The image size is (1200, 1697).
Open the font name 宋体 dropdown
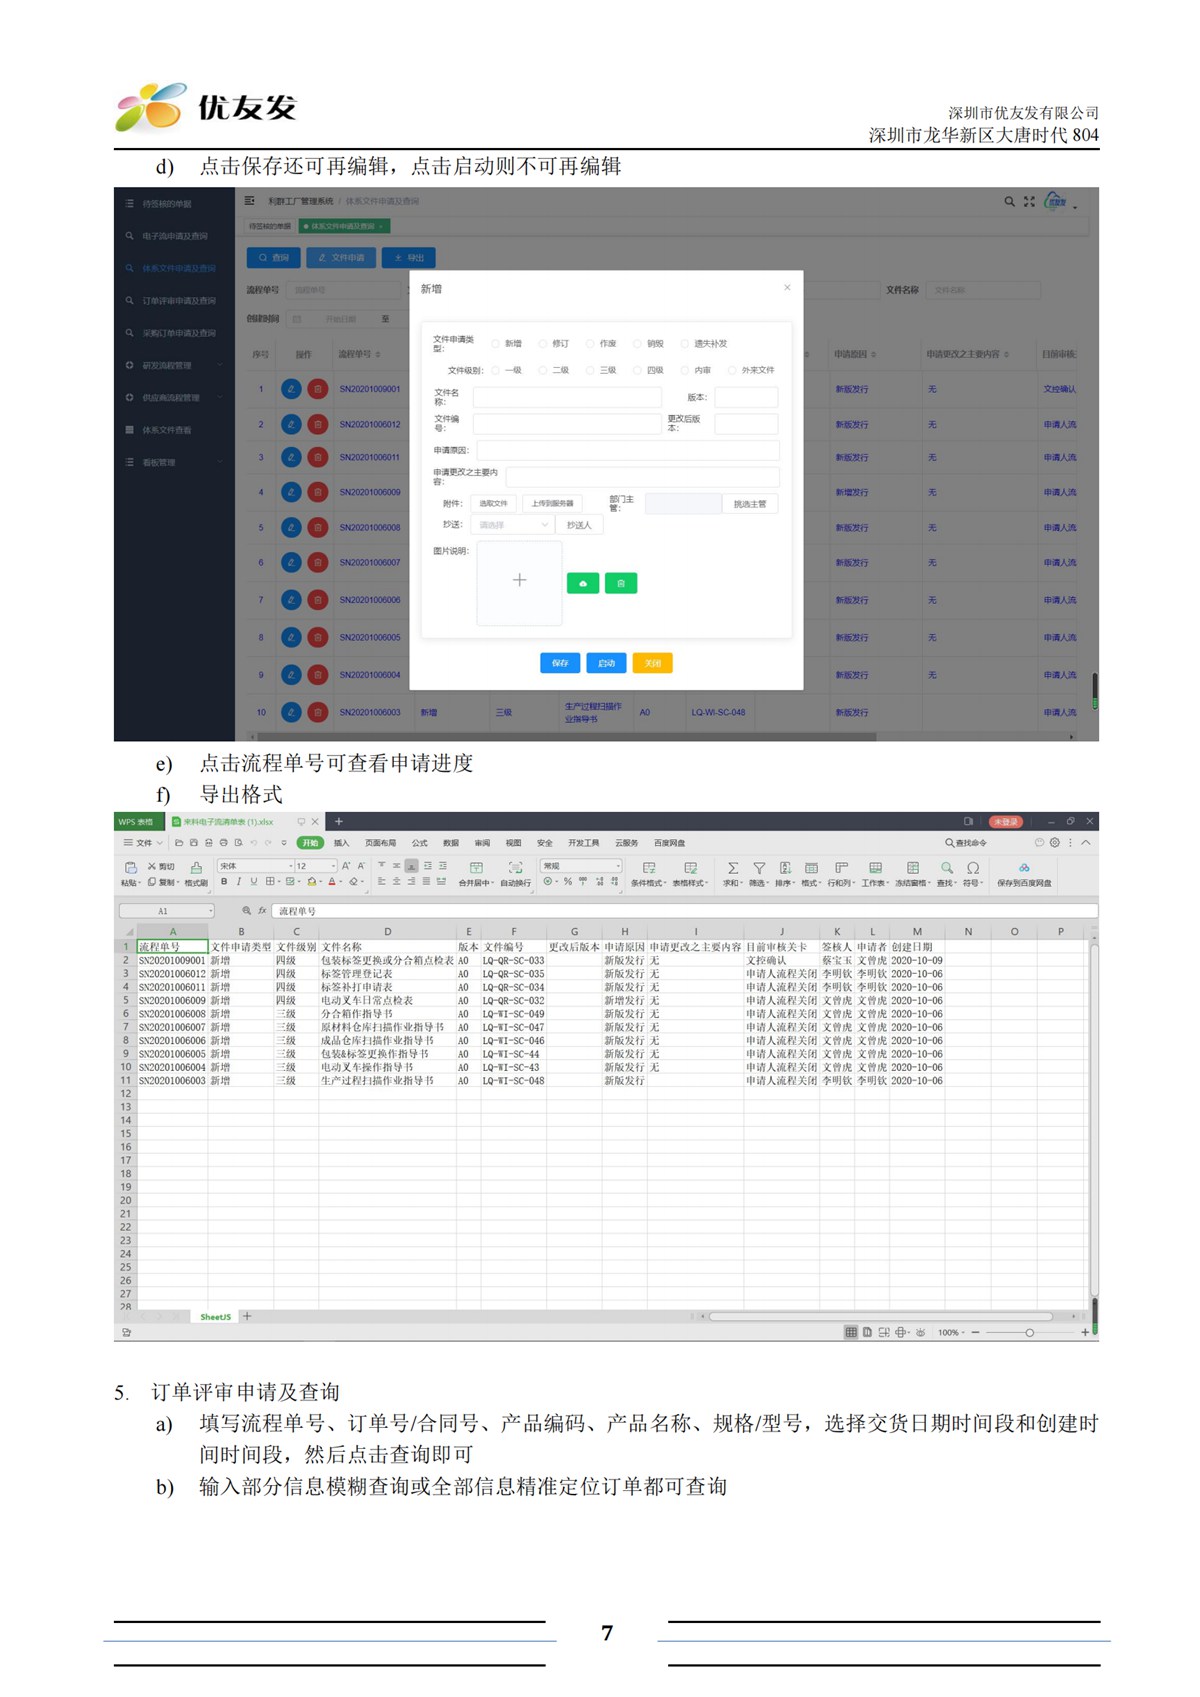coord(255,866)
